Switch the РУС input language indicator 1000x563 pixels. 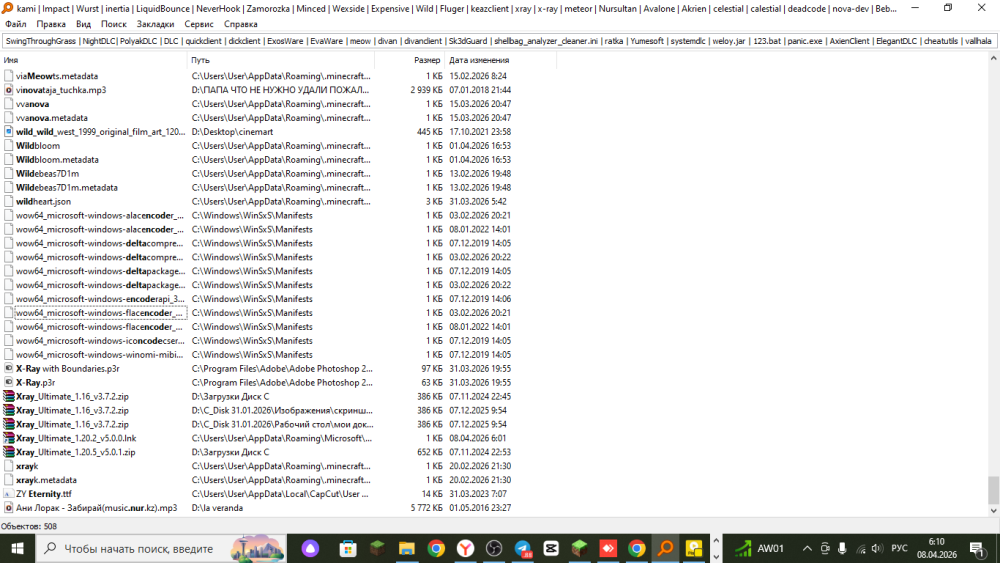(x=900, y=548)
